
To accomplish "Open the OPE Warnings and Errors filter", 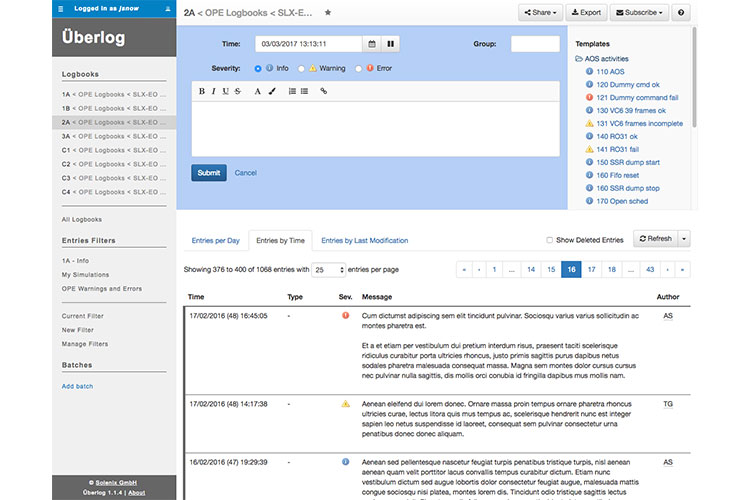I will coord(101,289).
